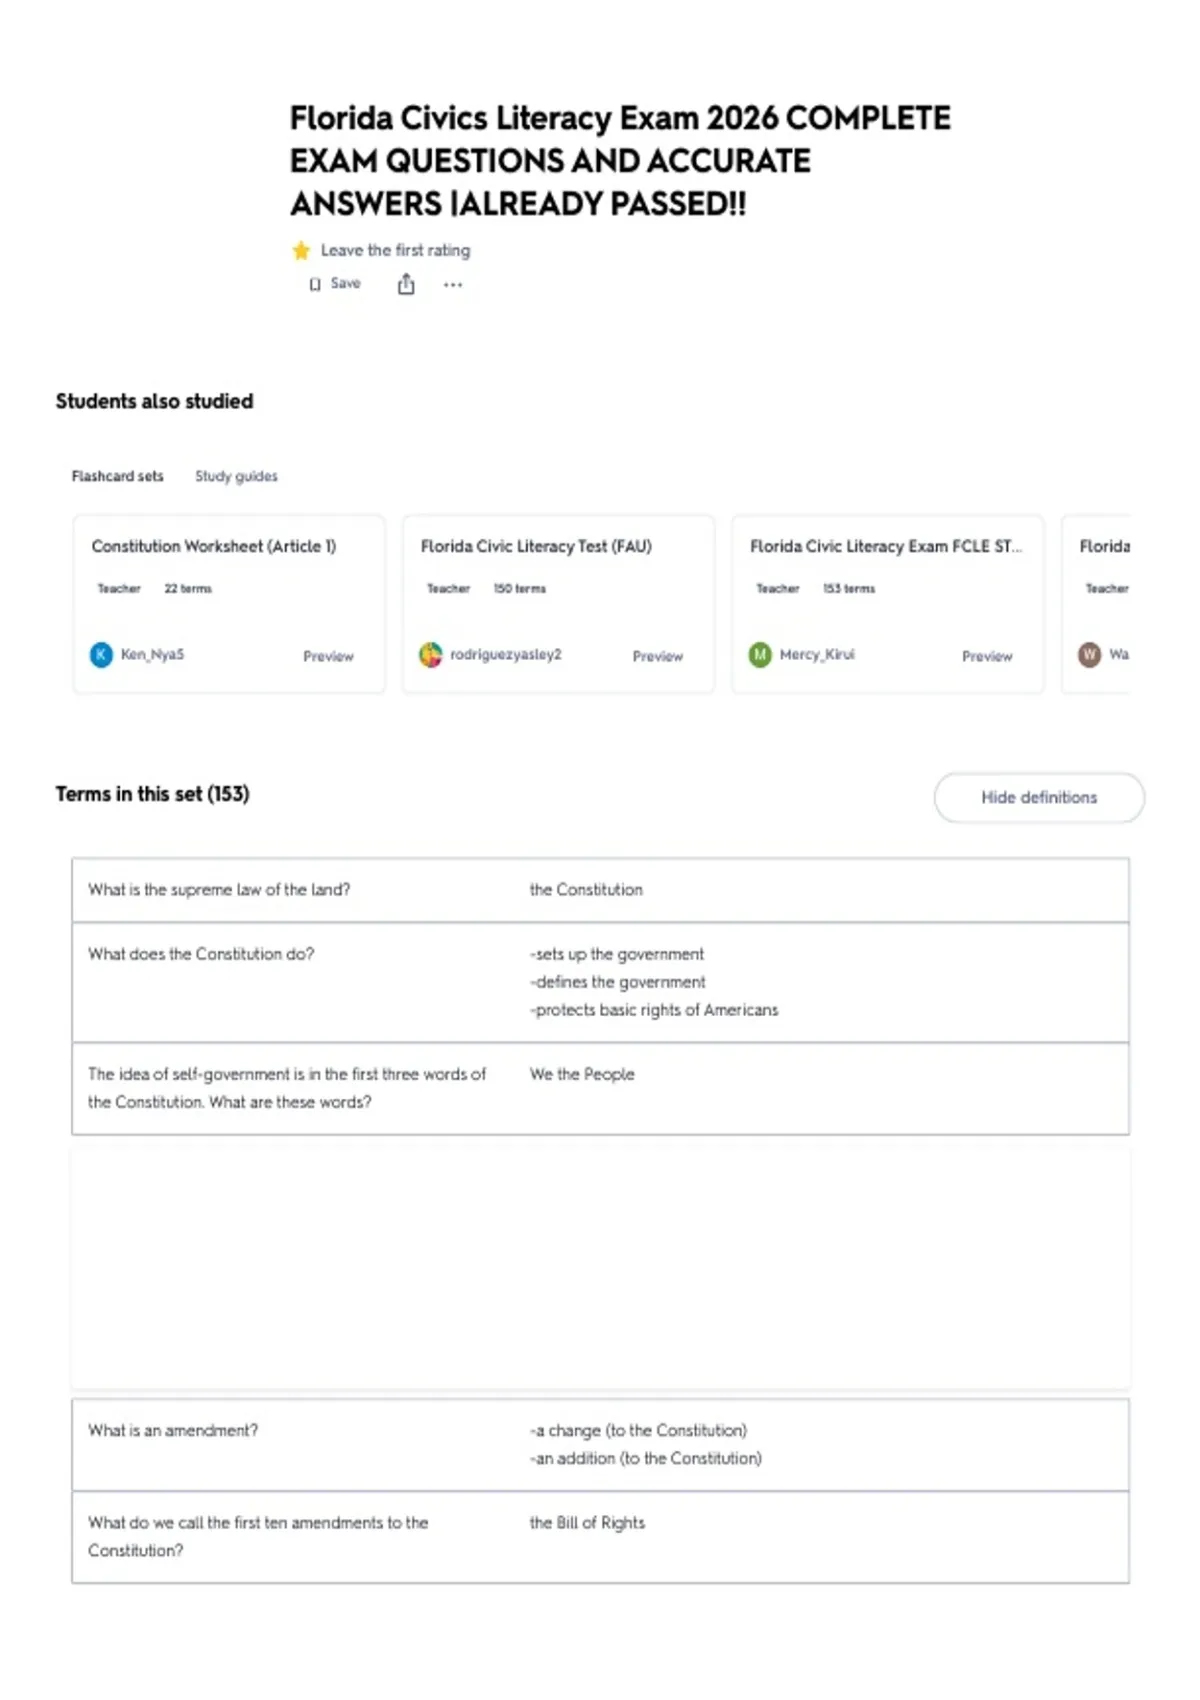Preview the Florida Civic Literacy Exam FCLE set
Screen dimensions: 1200x1700
pos(987,656)
